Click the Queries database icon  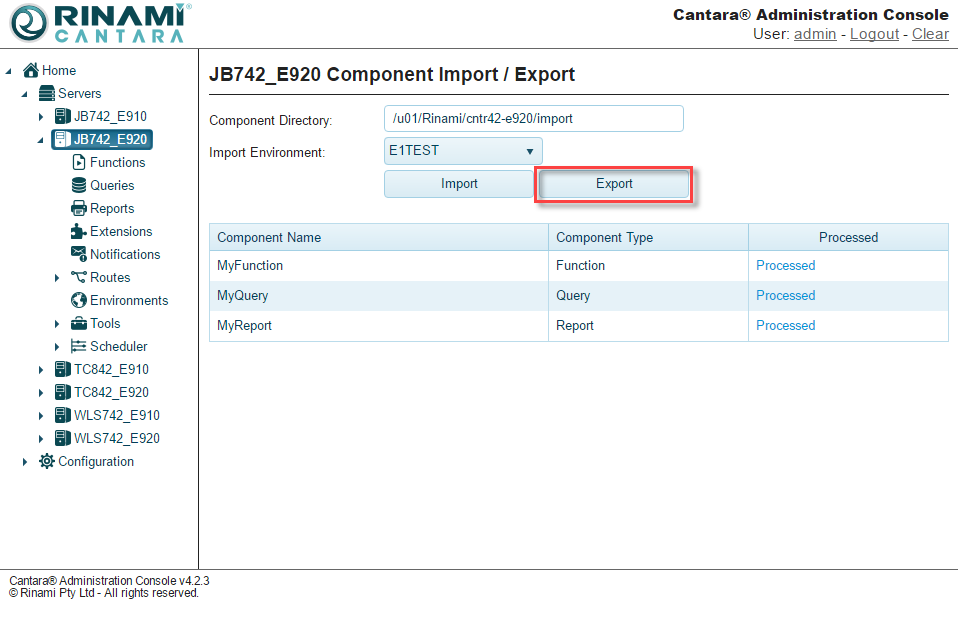pos(79,185)
